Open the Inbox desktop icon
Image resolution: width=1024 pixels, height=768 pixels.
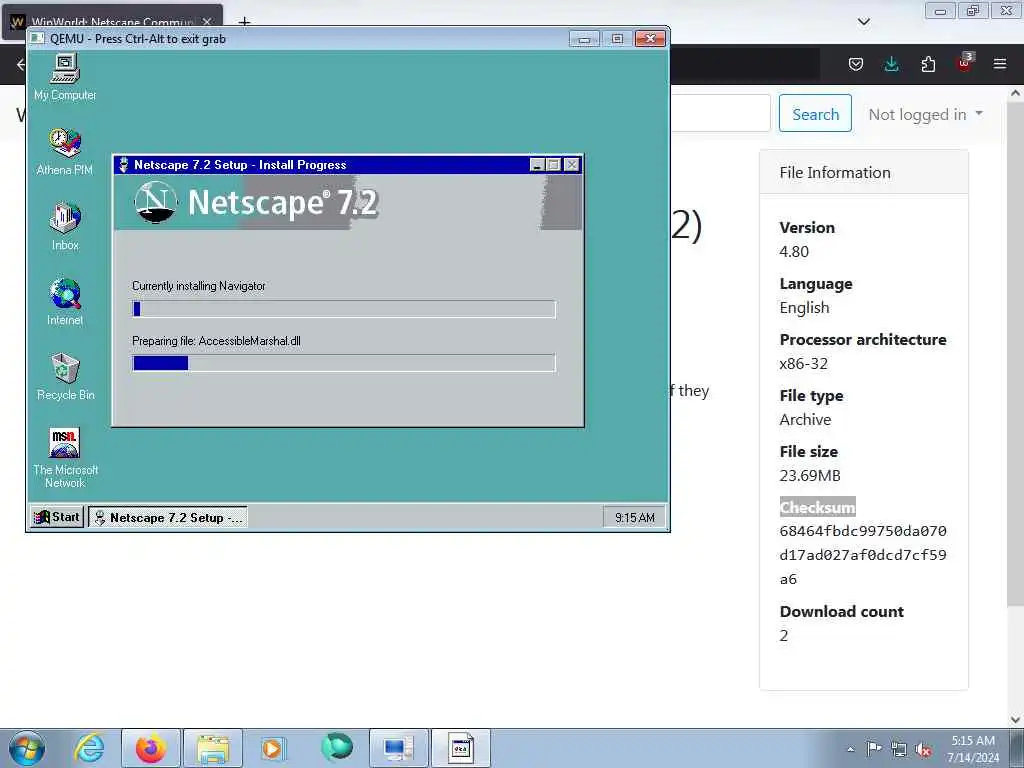65,227
